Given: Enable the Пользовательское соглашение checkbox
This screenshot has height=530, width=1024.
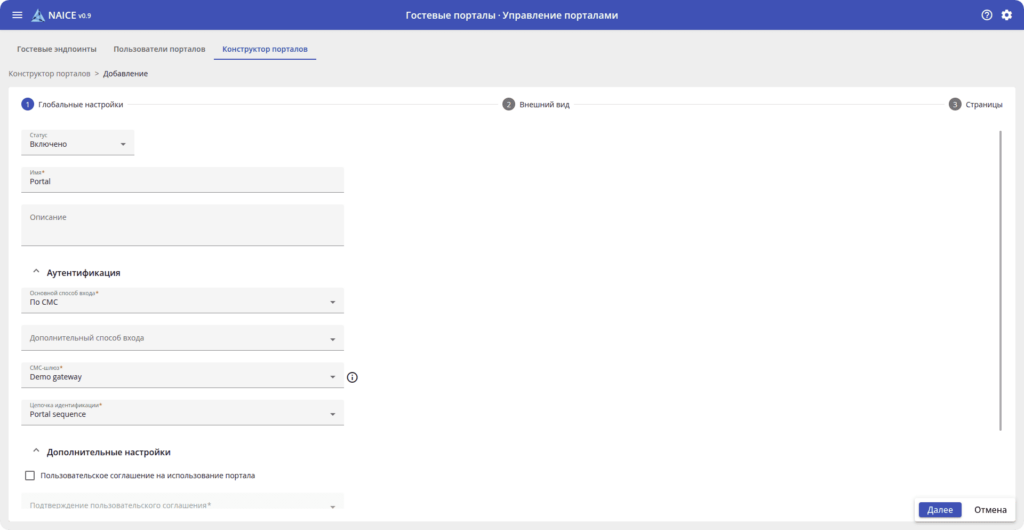Looking at the screenshot, I should click(x=30, y=475).
